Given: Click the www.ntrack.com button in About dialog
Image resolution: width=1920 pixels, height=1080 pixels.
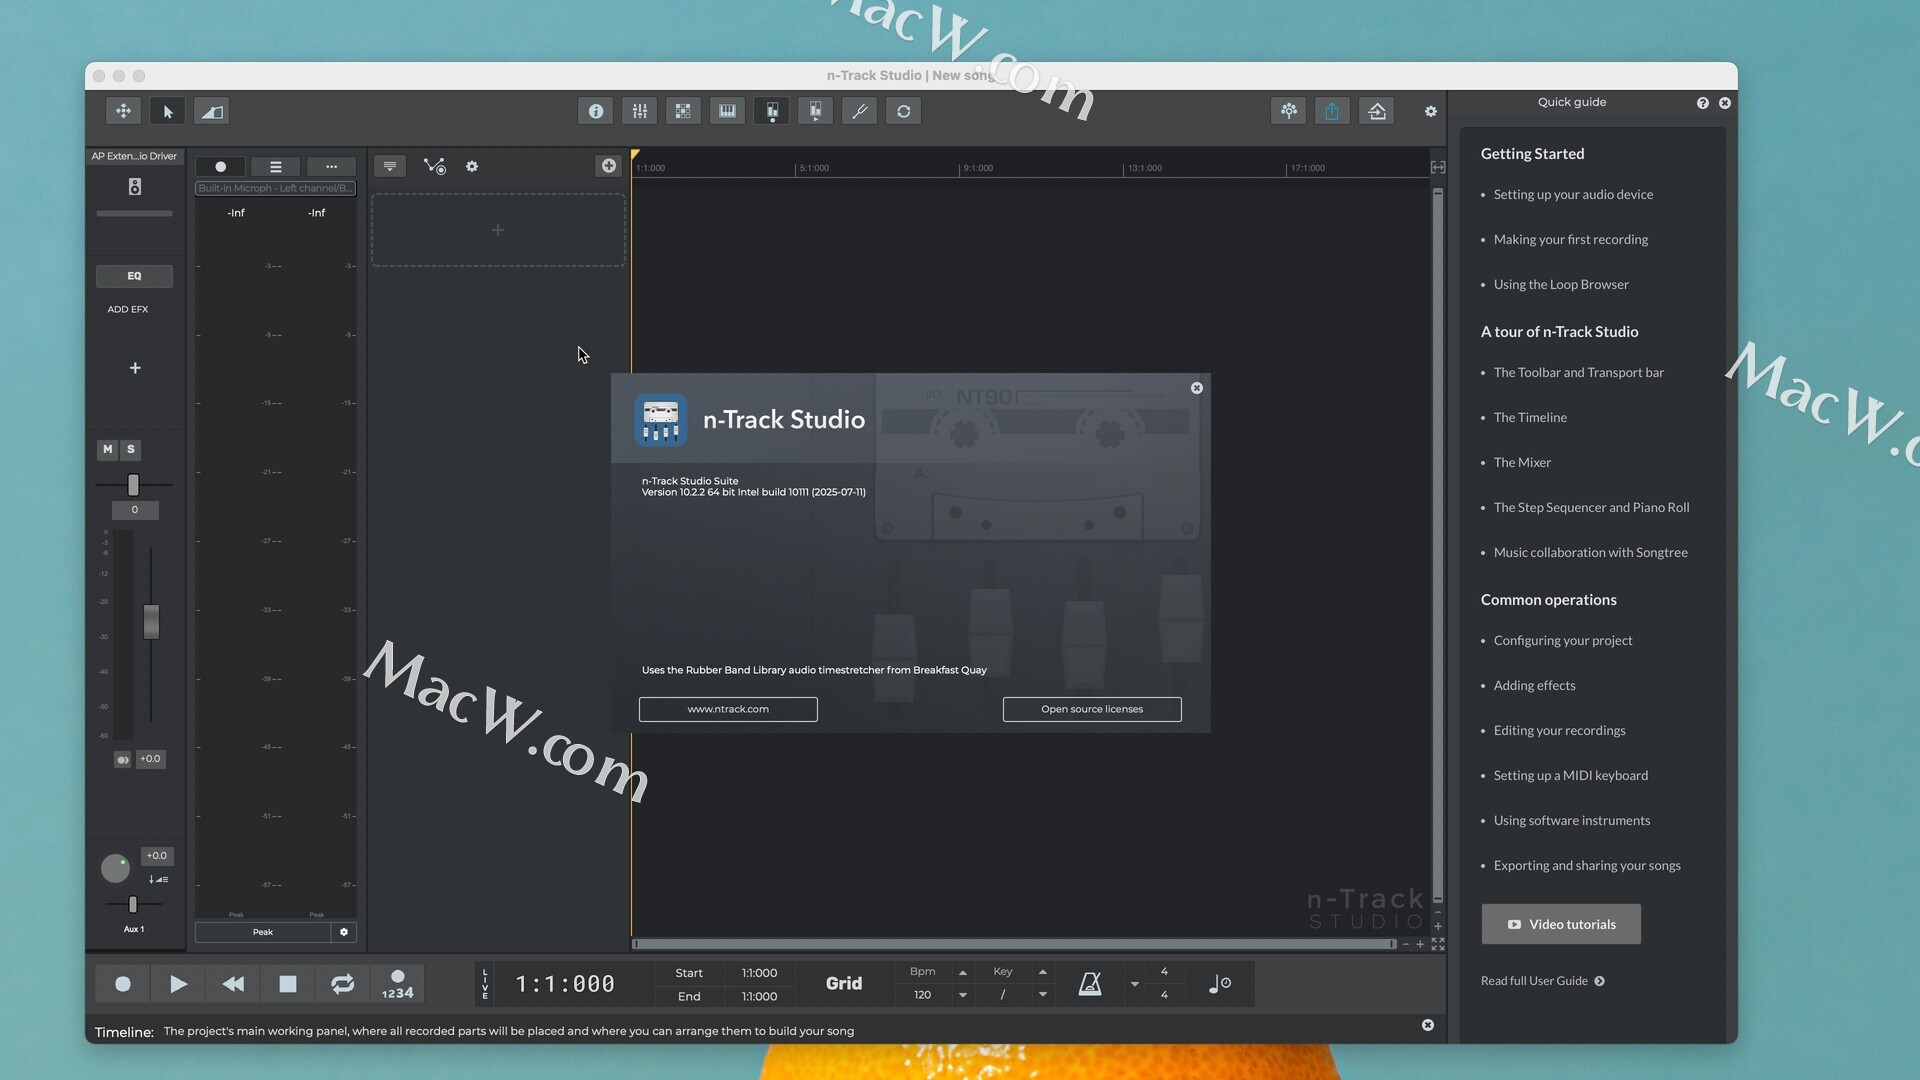Looking at the screenshot, I should (x=728, y=710).
